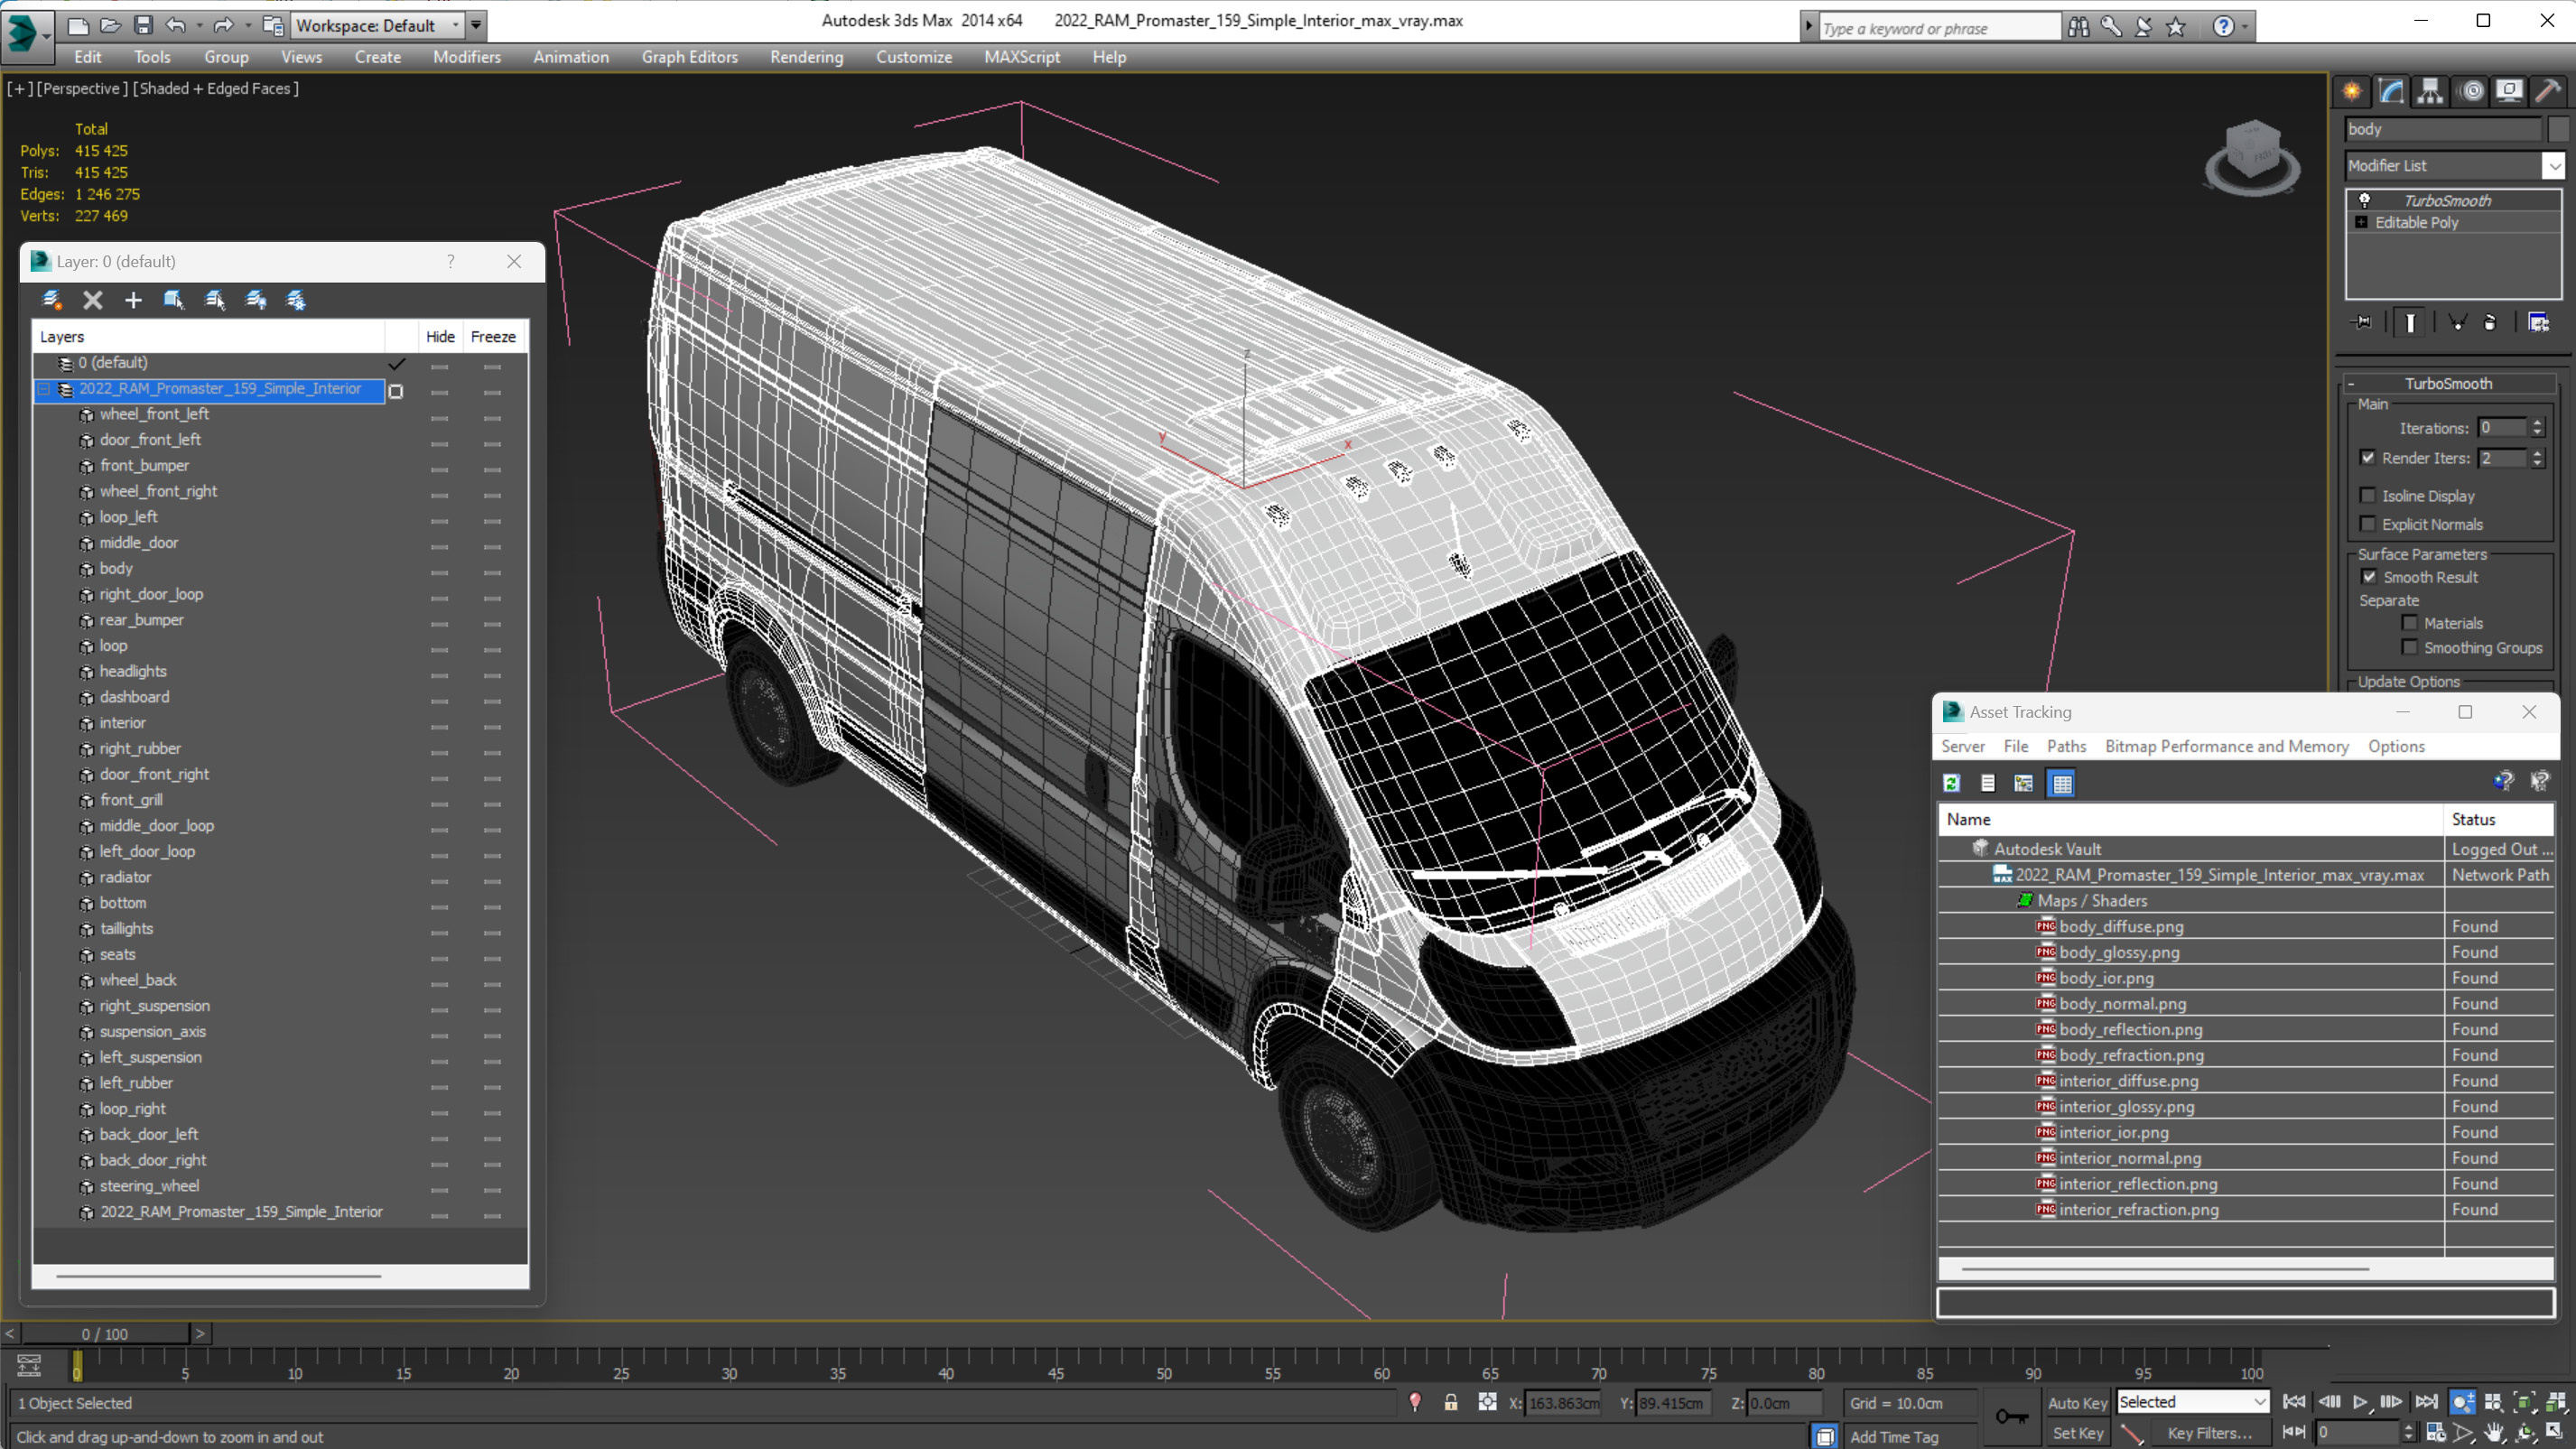Open the Workspace Default dropdown
This screenshot has height=1449, width=2576.
(456, 25)
